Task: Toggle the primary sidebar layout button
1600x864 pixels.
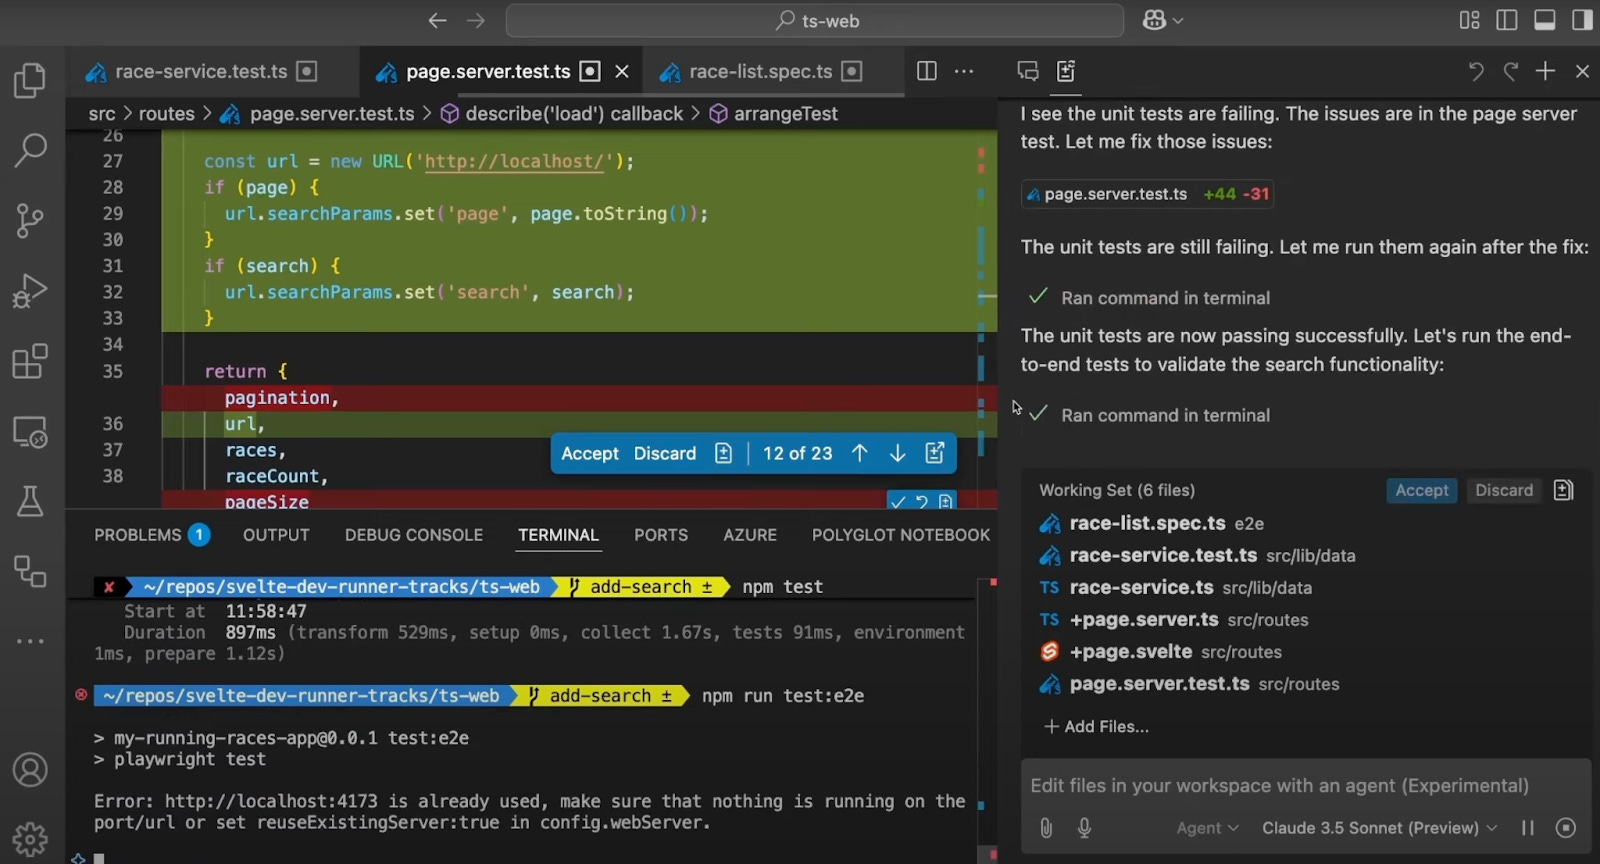Action: (1507, 20)
